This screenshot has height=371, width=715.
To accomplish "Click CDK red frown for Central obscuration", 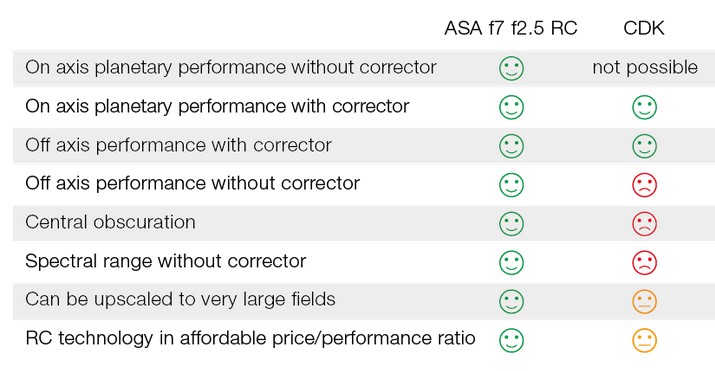I will tap(644, 224).
